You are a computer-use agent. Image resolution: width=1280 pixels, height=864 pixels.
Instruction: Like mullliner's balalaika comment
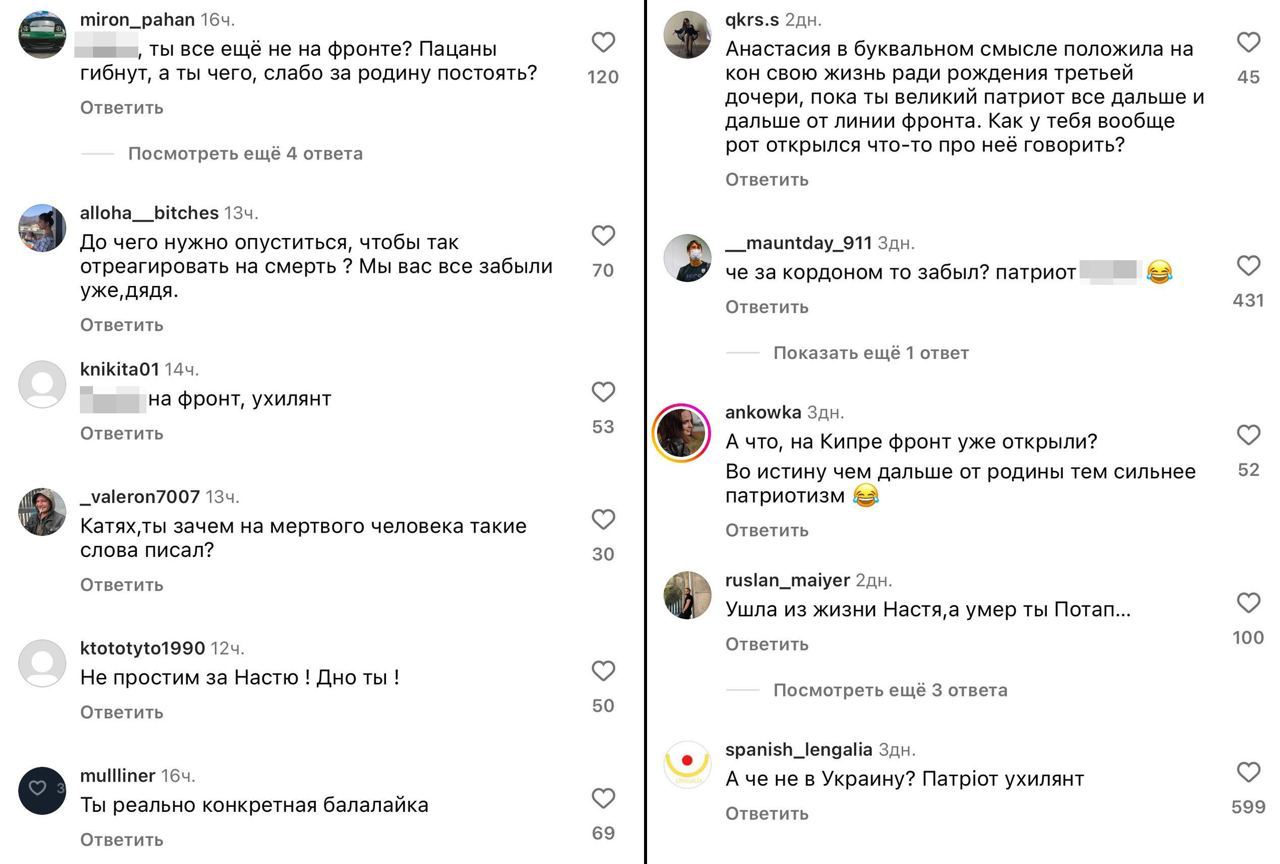tap(603, 798)
